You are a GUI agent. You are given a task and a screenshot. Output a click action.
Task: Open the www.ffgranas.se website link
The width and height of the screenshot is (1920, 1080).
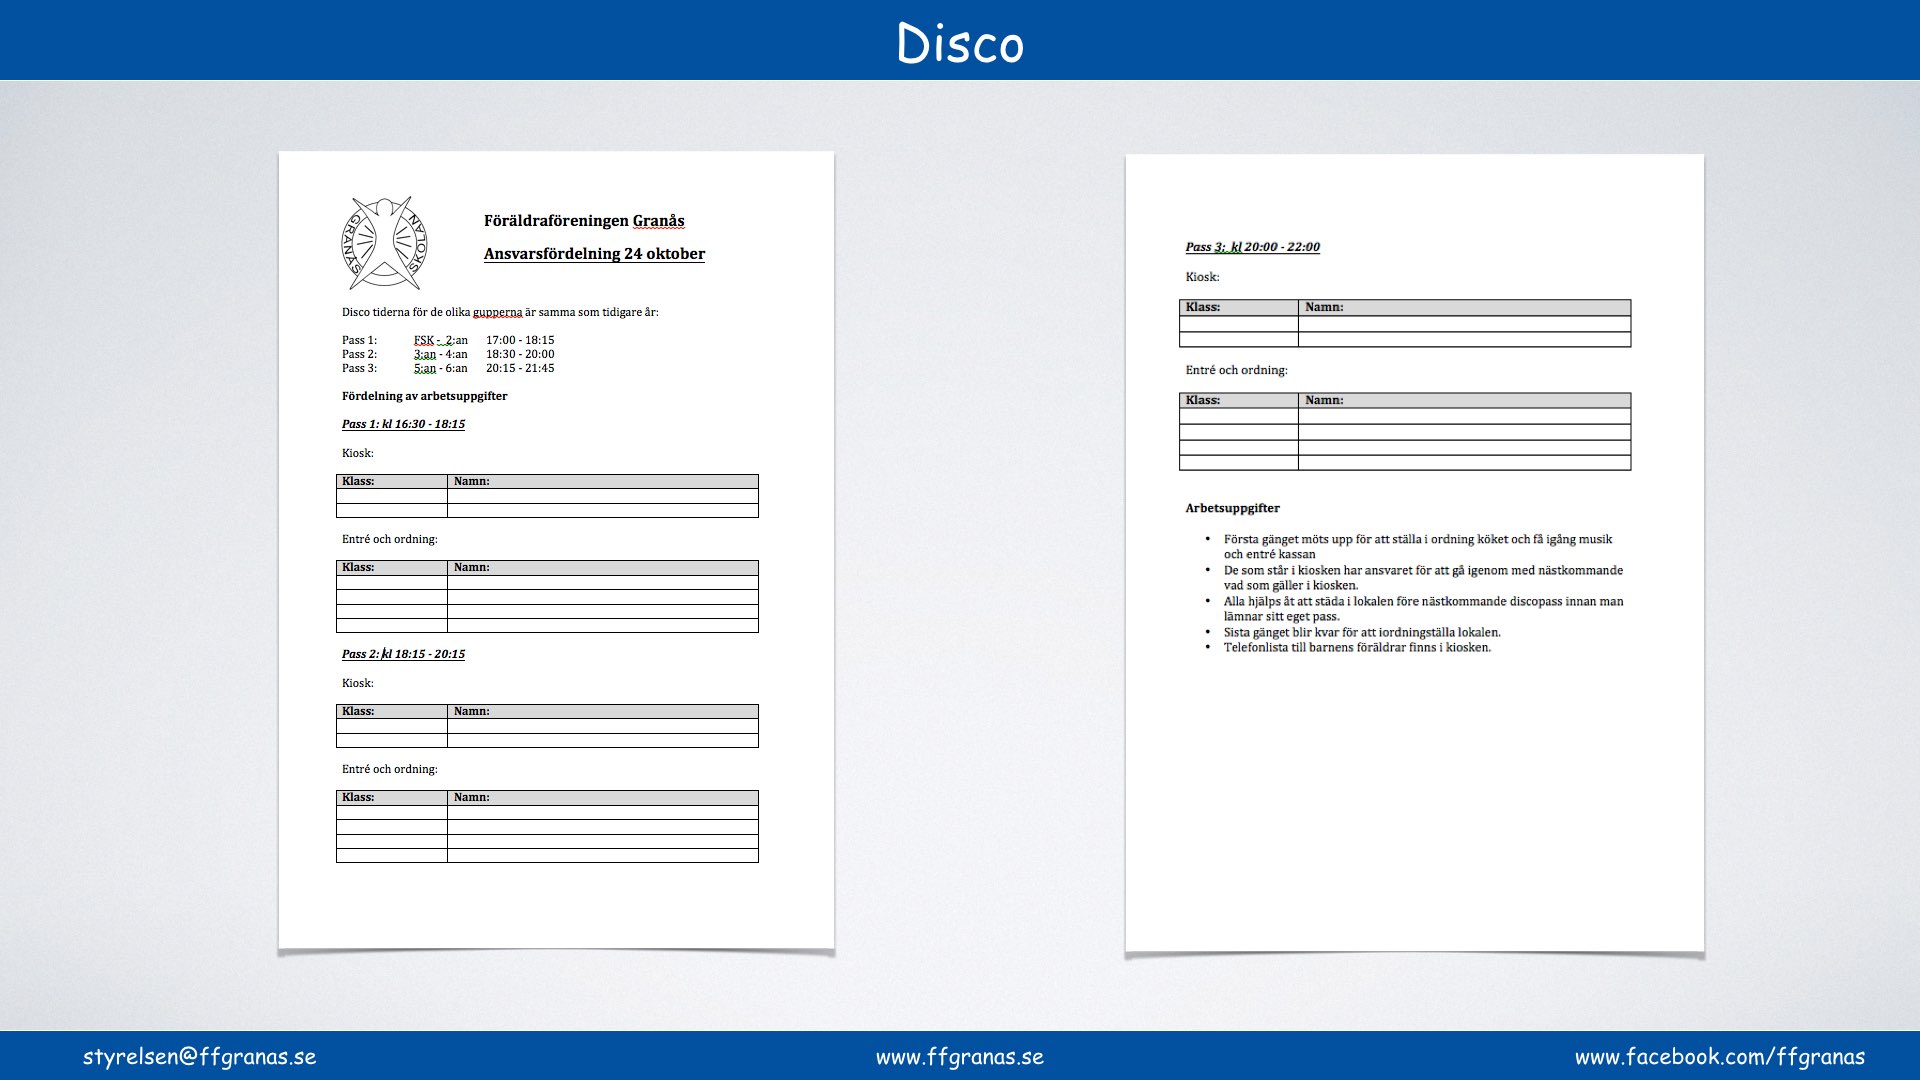(x=960, y=1057)
